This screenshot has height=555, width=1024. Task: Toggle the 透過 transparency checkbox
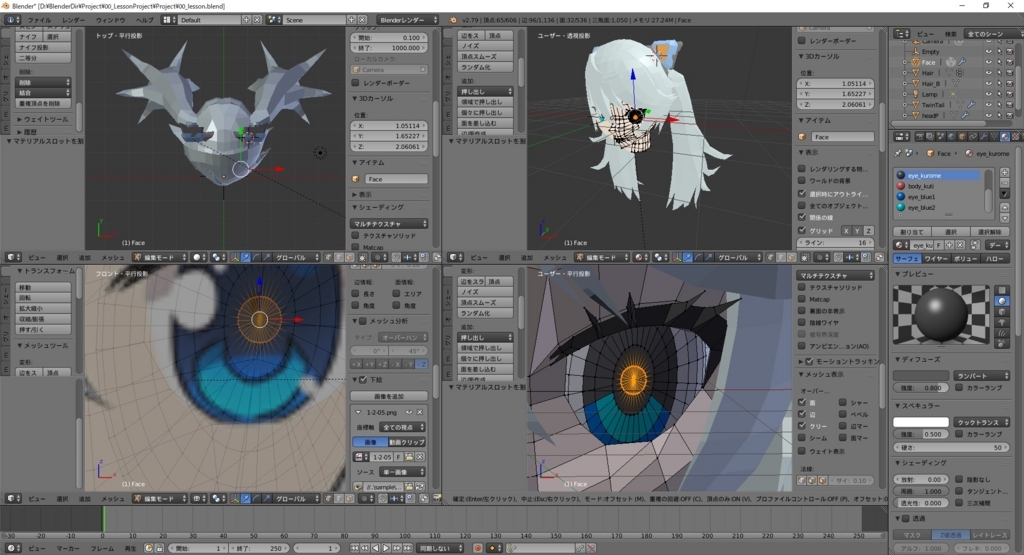tap(906, 518)
